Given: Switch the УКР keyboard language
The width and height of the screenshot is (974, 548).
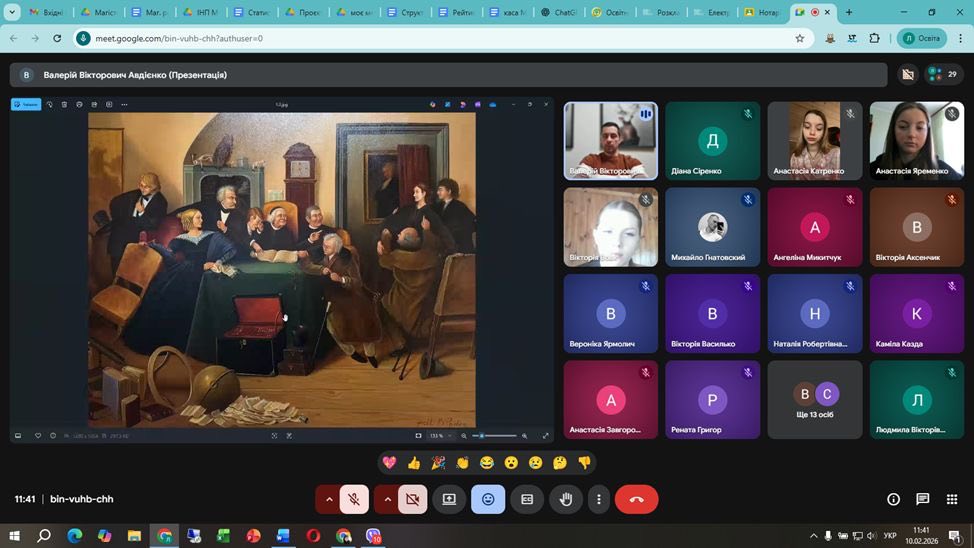Looking at the screenshot, I should pos(890,536).
